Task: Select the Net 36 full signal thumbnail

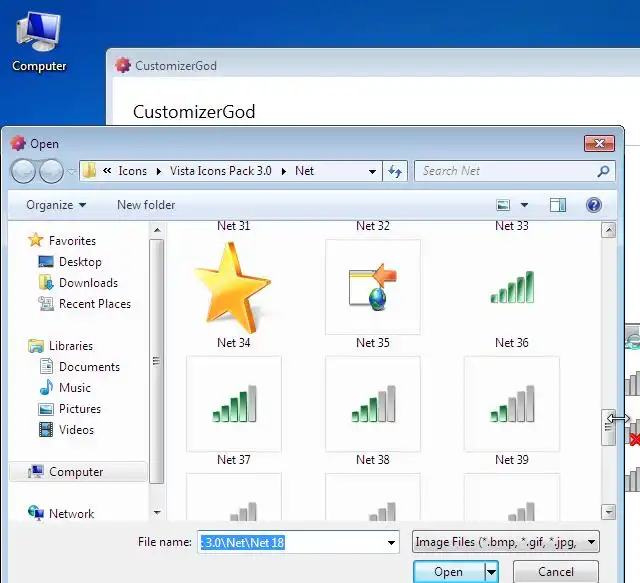Action: [512, 287]
